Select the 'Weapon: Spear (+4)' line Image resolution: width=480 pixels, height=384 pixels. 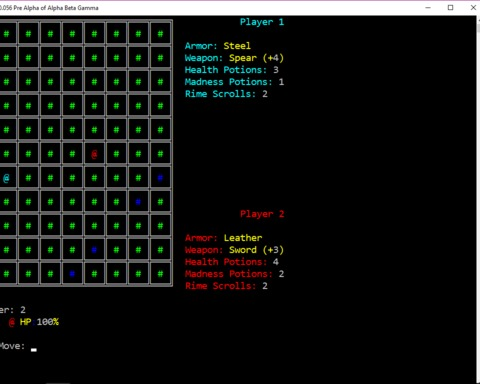click(x=234, y=58)
